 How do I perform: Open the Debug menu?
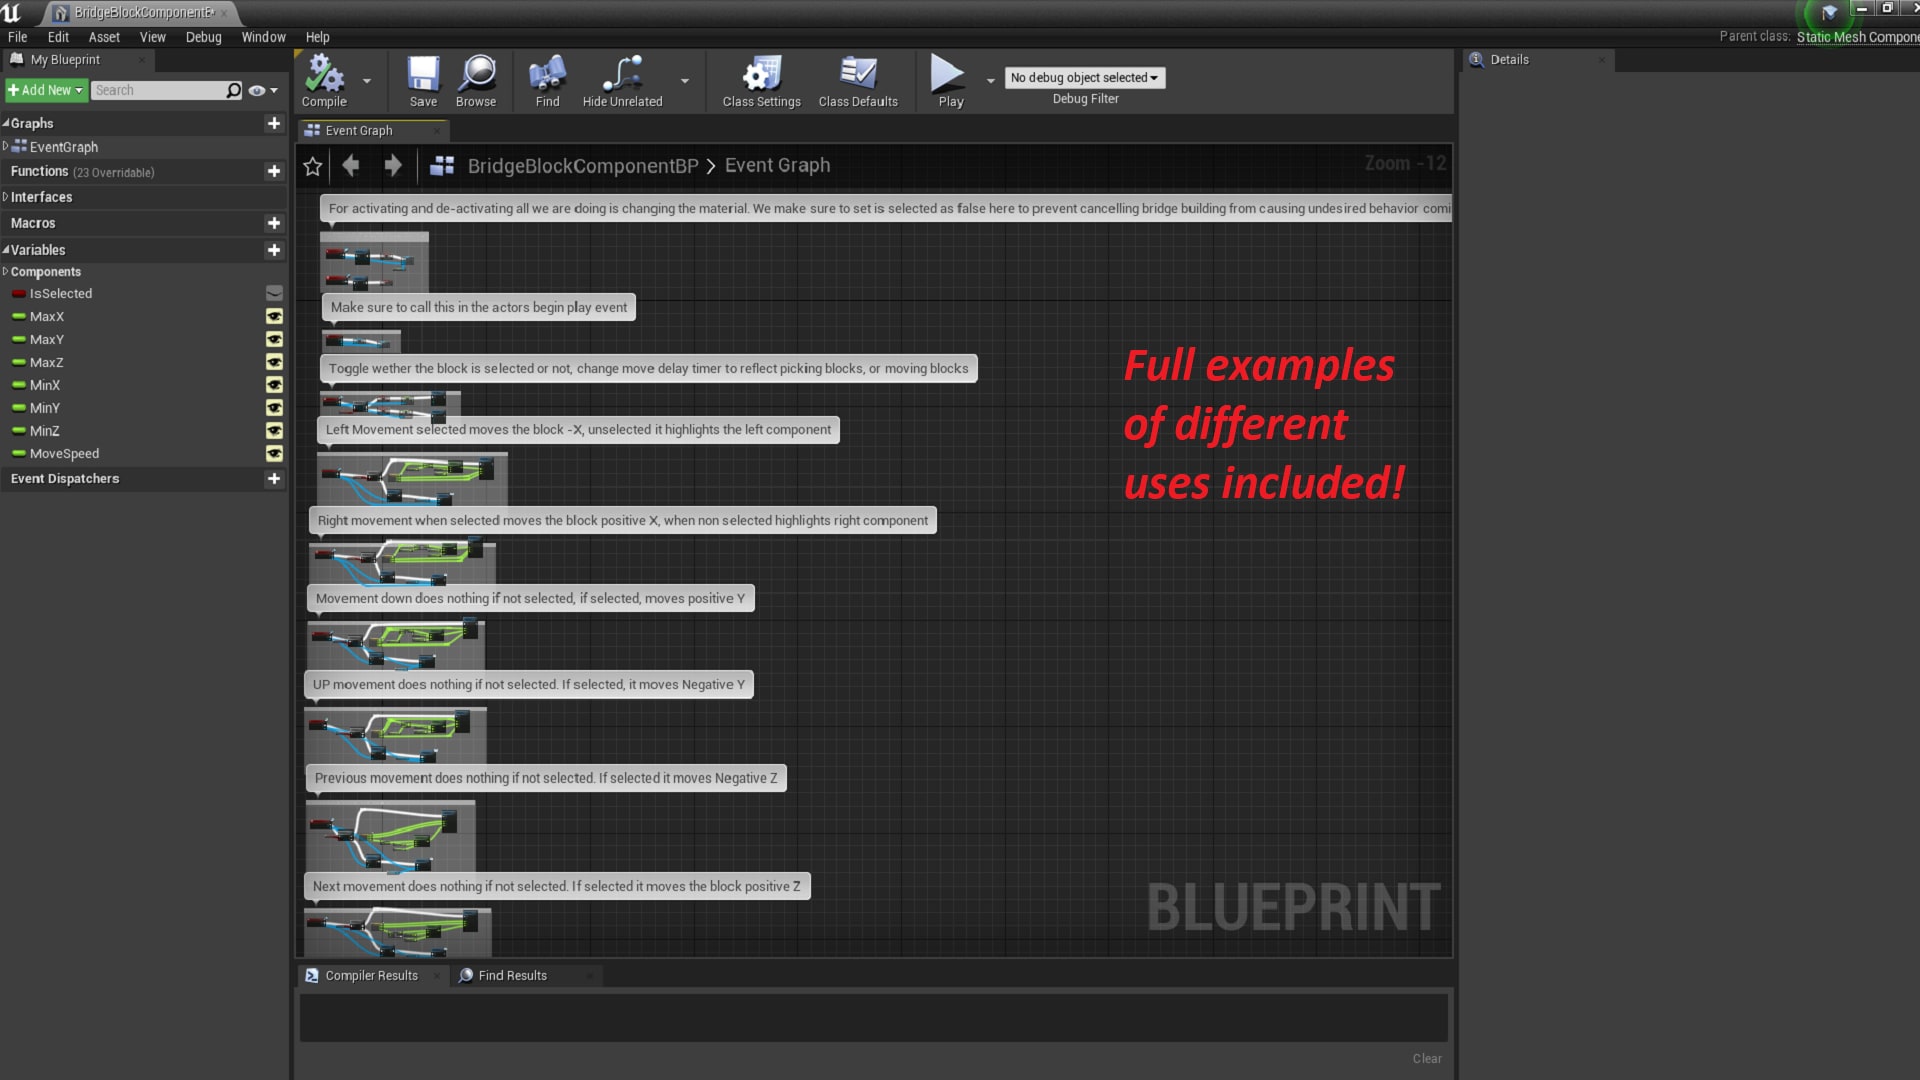coord(203,37)
